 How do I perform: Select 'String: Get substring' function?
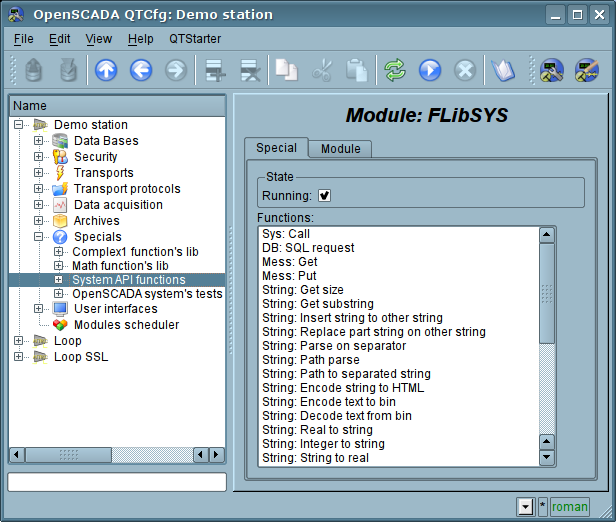pos(318,304)
